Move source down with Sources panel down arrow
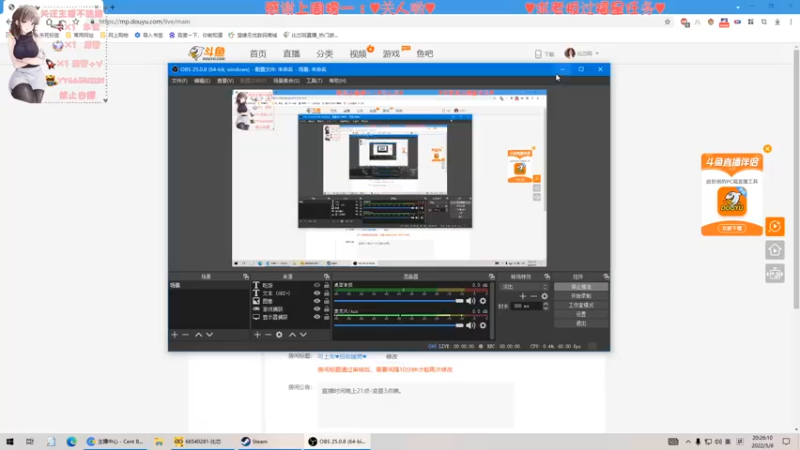800x450 pixels. click(303, 335)
